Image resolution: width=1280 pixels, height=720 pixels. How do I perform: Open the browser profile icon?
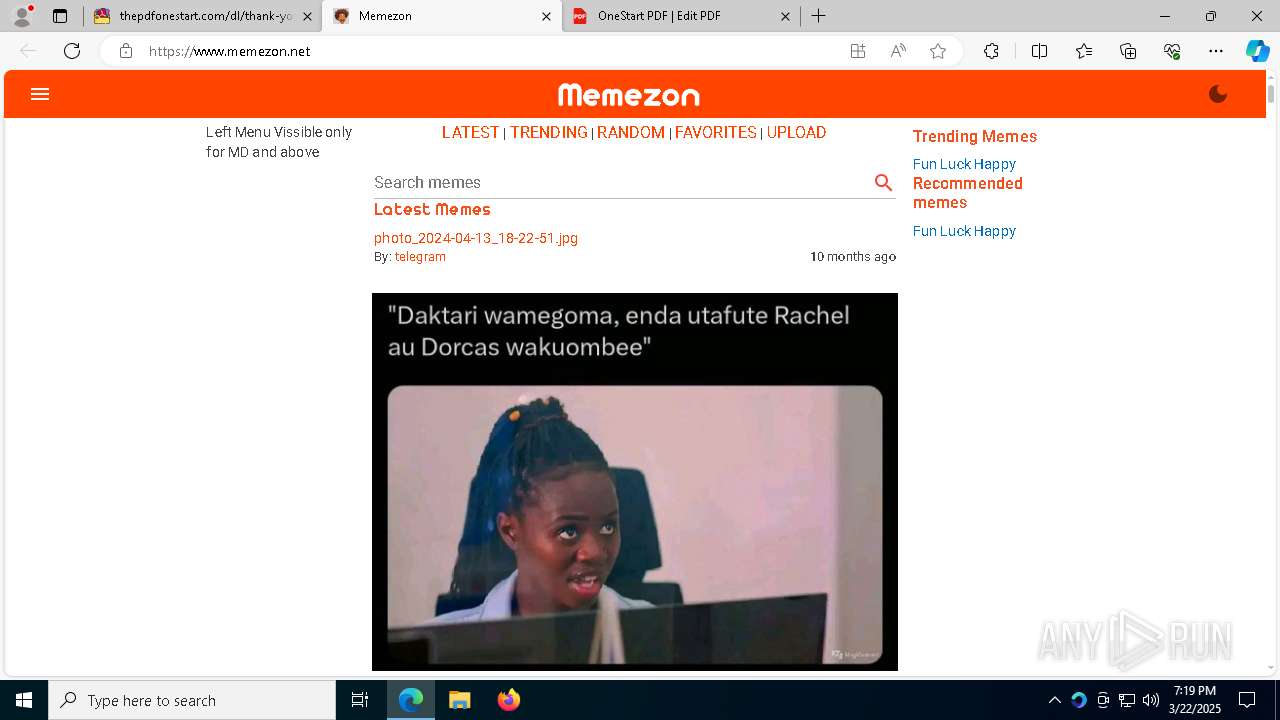(22, 16)
